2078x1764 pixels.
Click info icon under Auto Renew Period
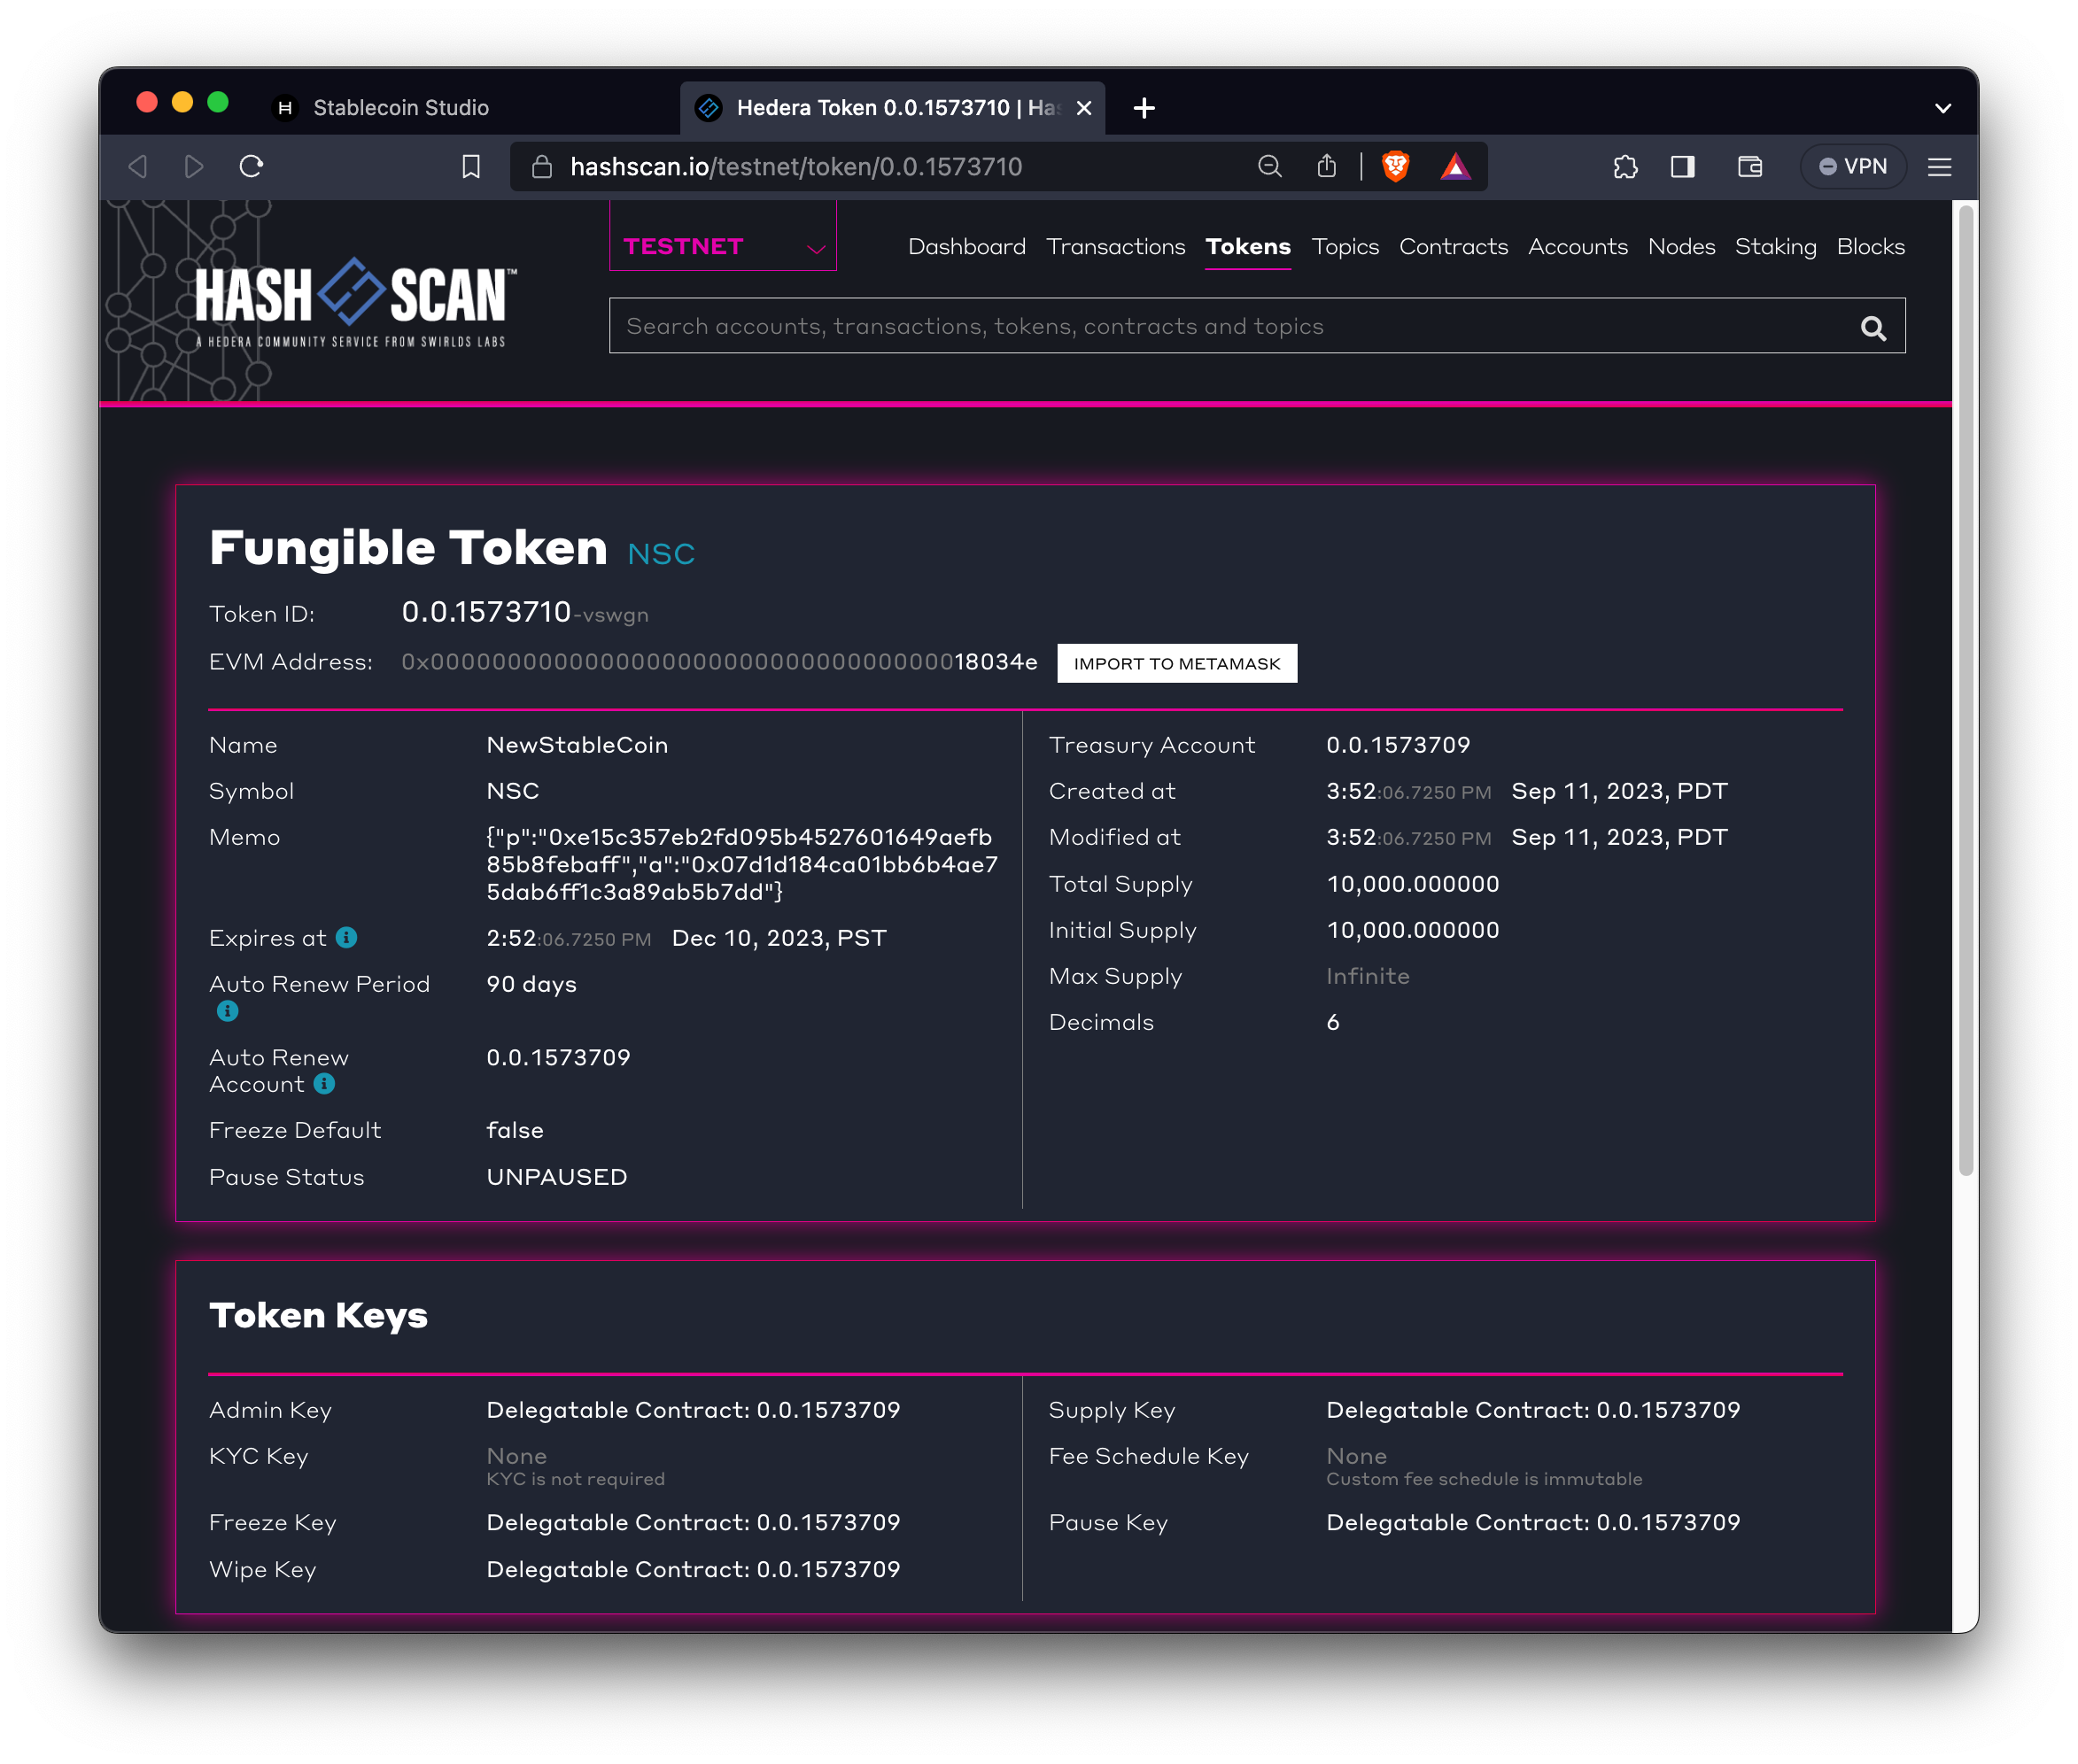pos(228,1011)
